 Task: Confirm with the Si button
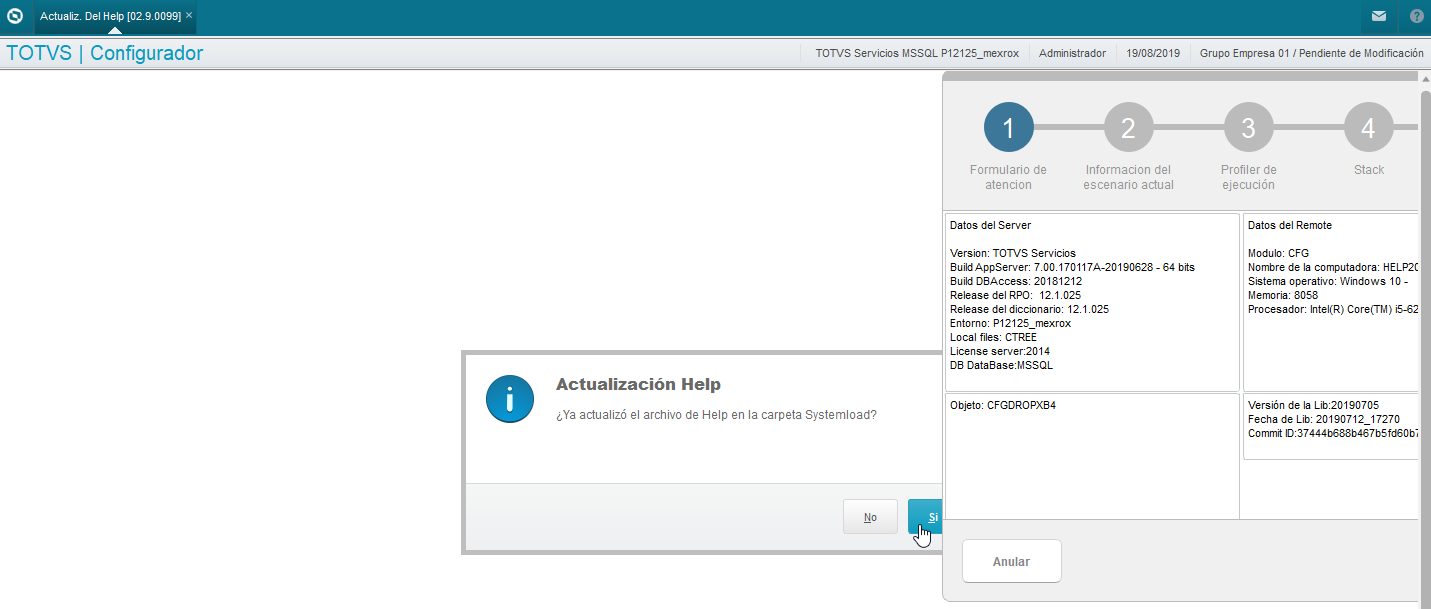pyautogui.click(x=925, y=517)
